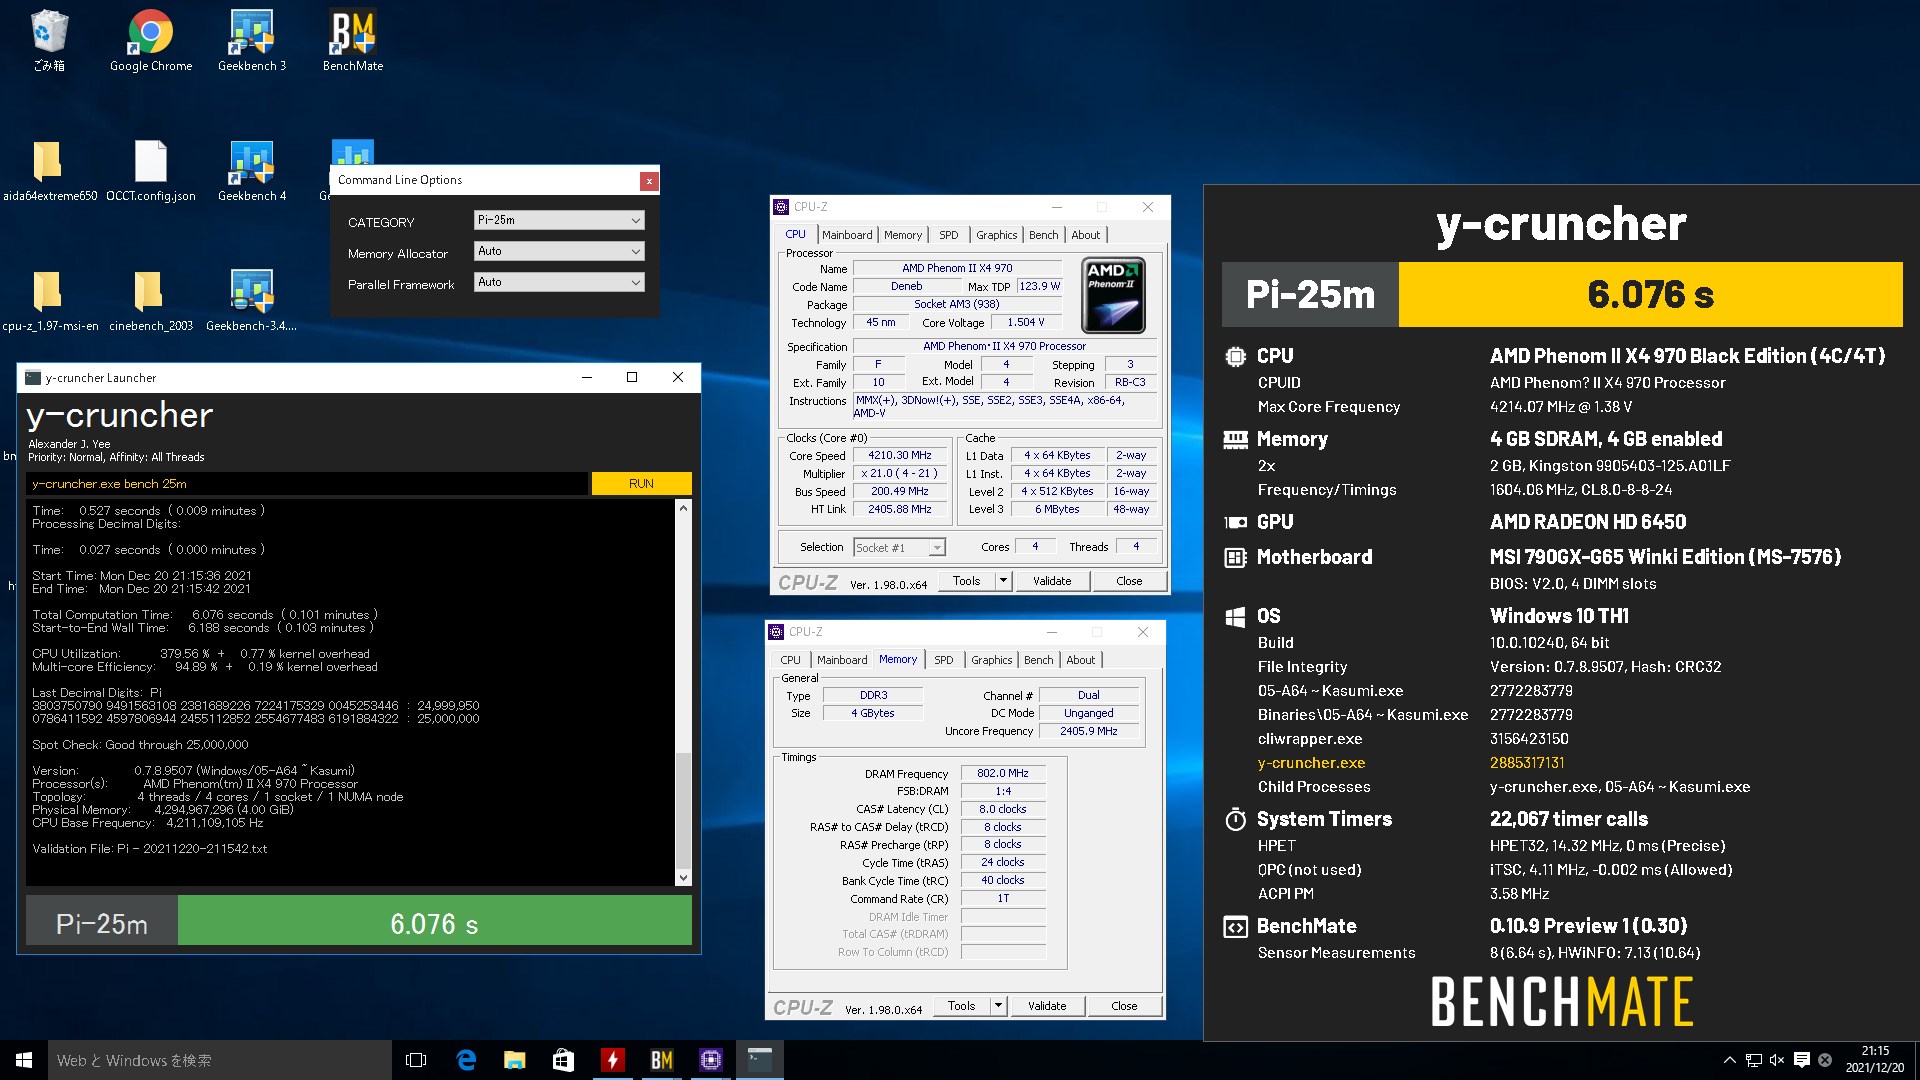Show hidden tray icons chevron
This screenshot has width=1920, height=1080.
pos(1729,1060)
